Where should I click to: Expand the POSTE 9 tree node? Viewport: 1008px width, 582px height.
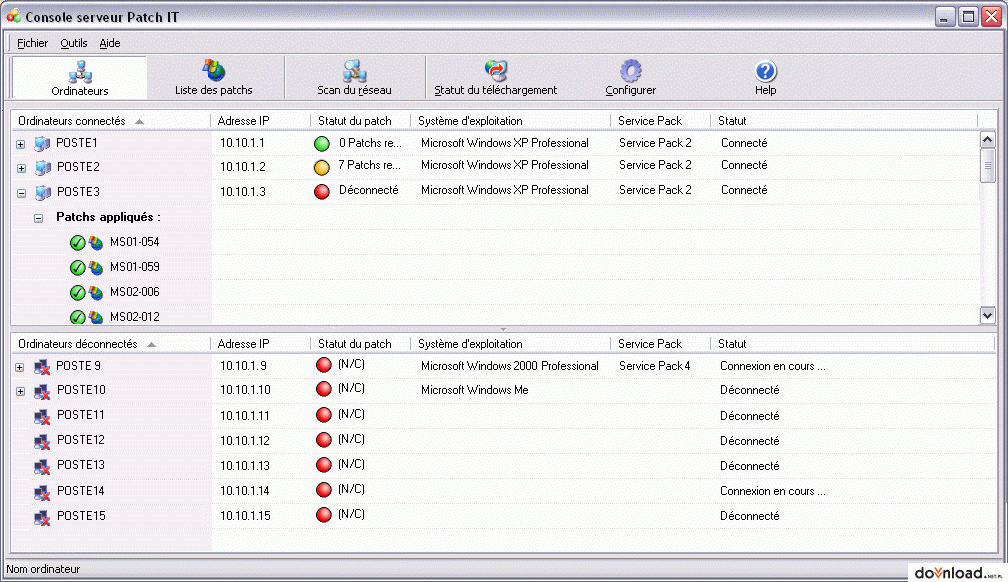coord(20,367)
